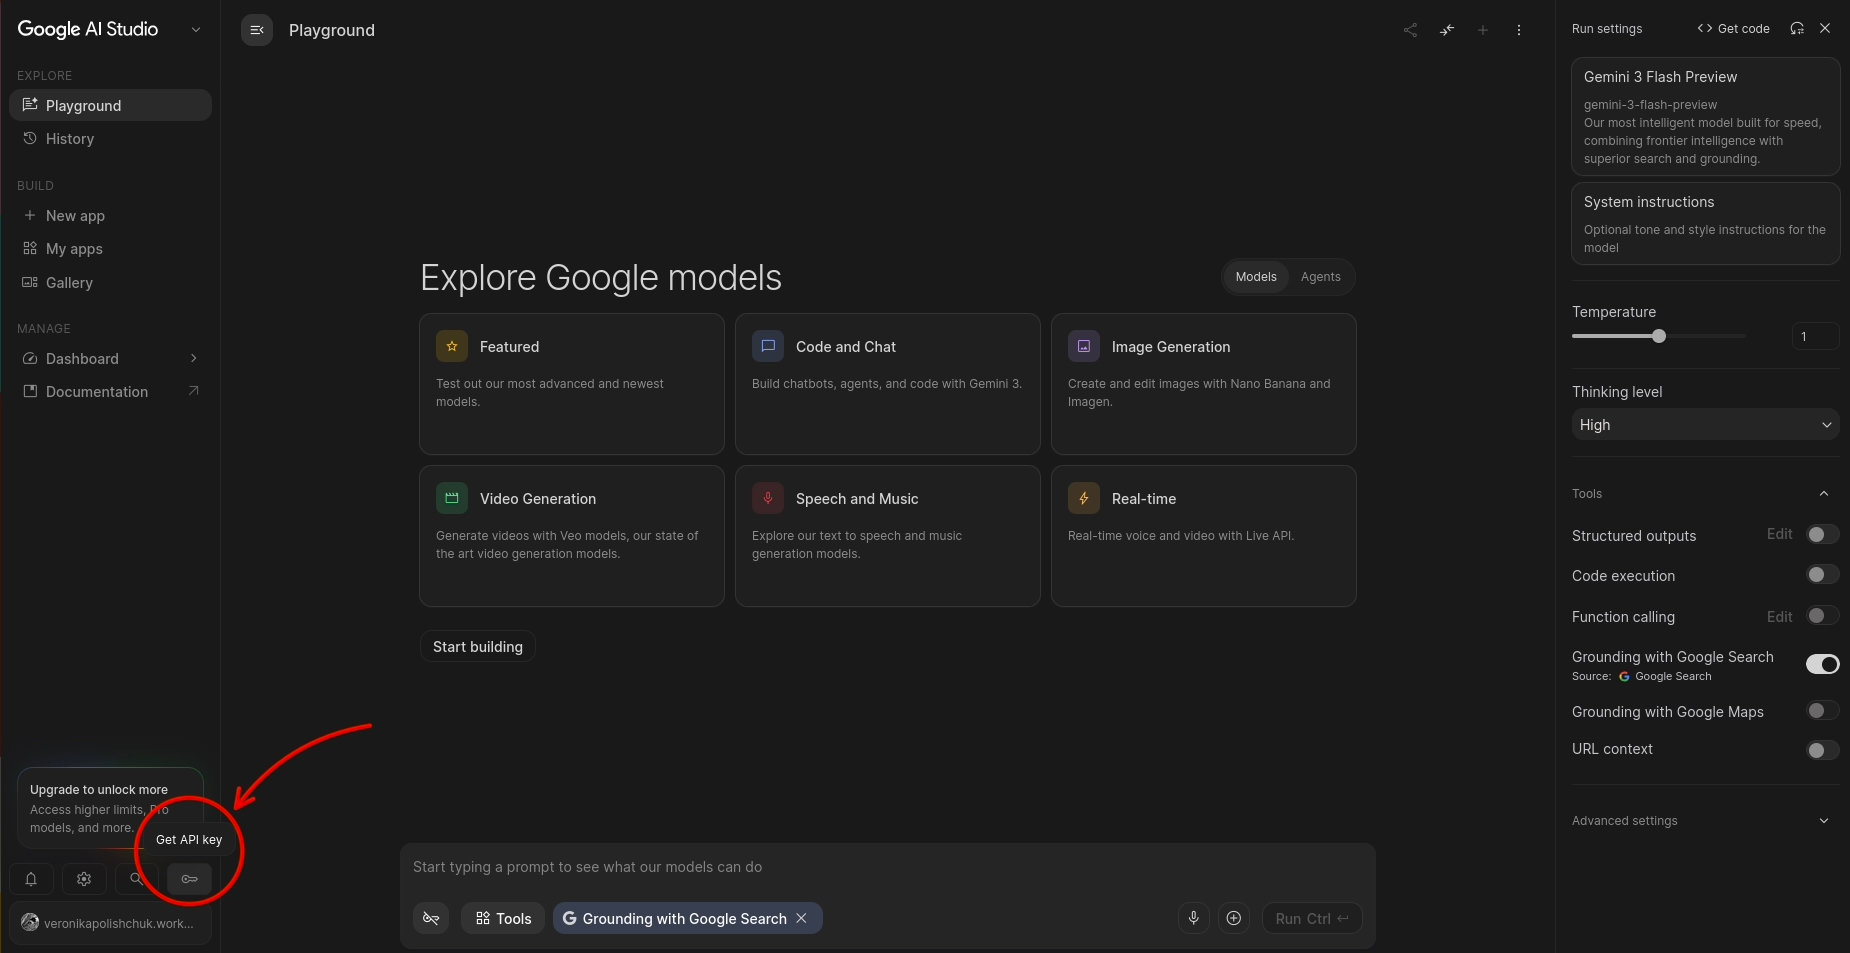Click the compare mode icon
The width and height of the screenshot is (1850, 953).
point(1447,30)
